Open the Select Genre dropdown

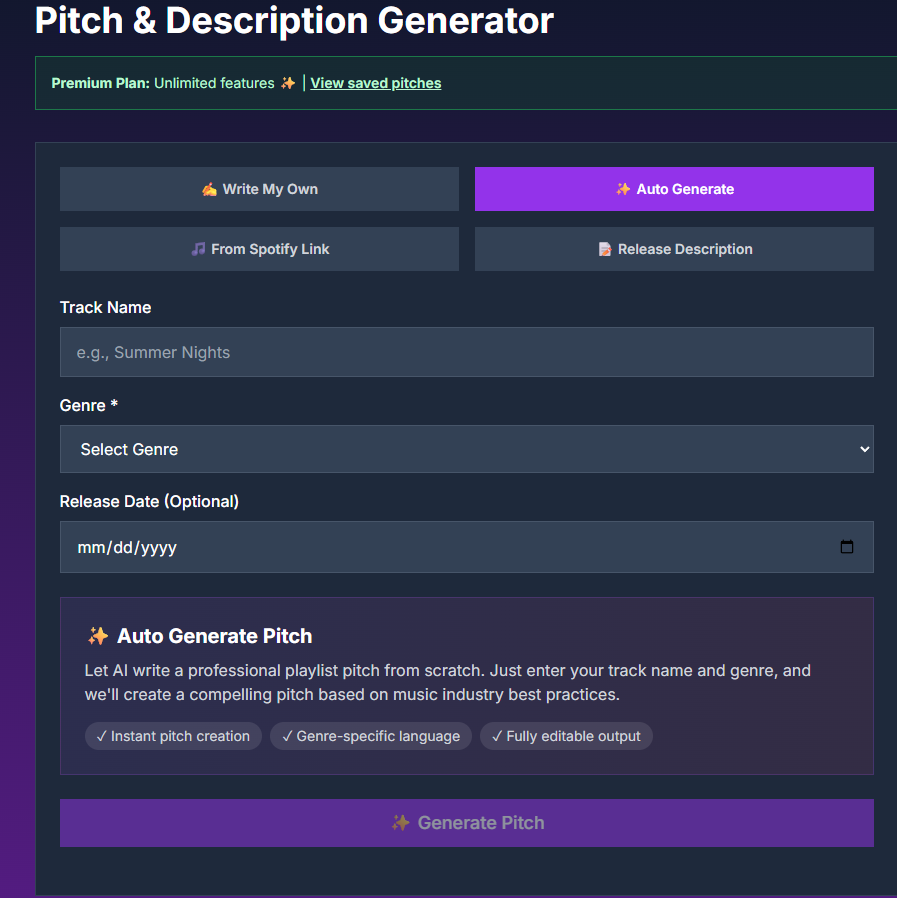[x=467, y=448]
